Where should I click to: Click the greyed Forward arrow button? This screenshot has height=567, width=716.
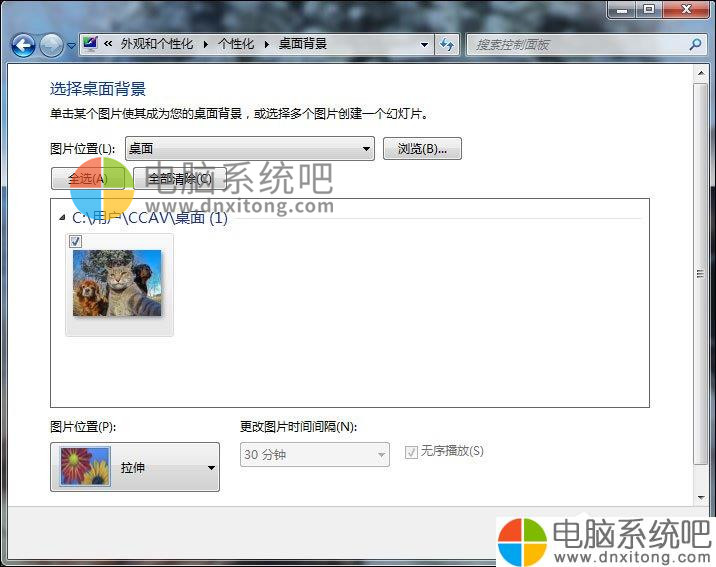click(x=51, y=46)
